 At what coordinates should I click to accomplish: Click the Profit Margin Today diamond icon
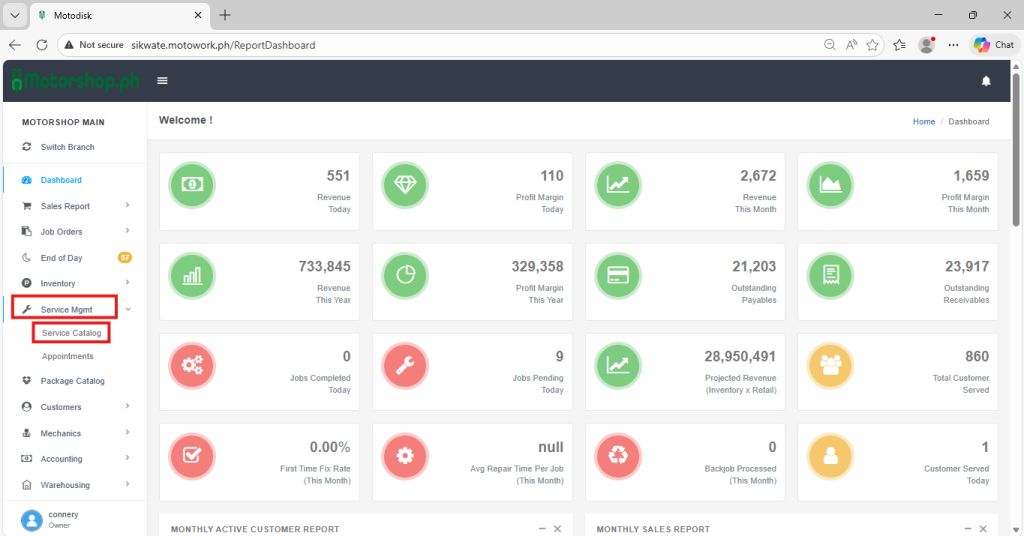(404, 184)
